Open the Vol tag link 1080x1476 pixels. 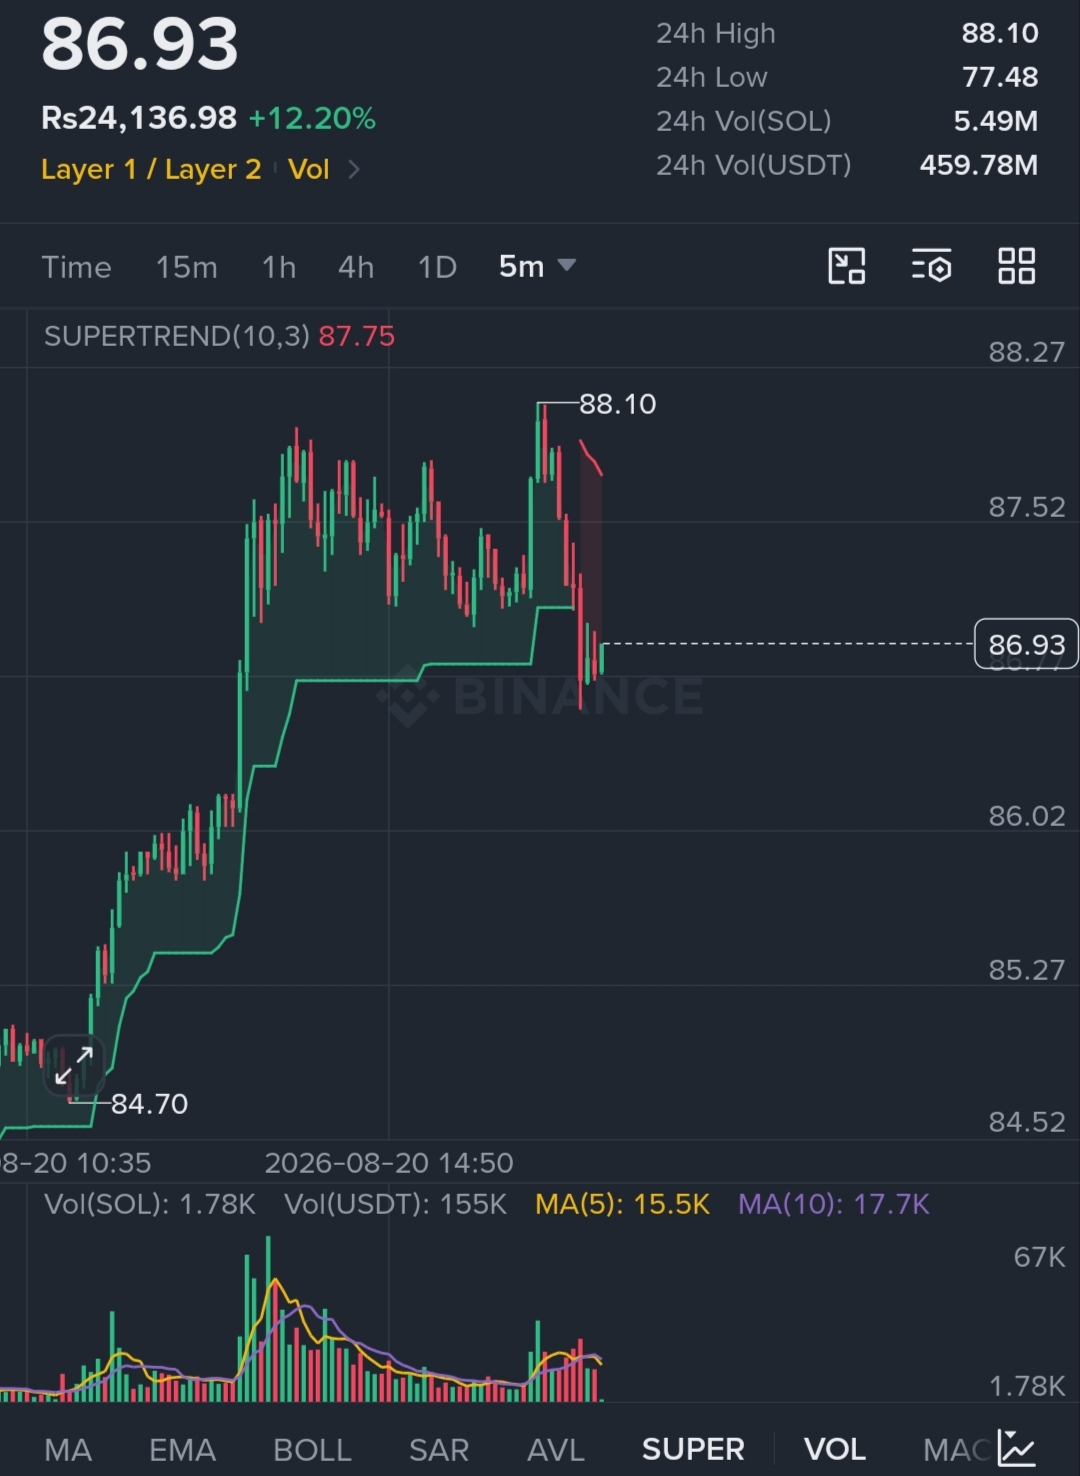(308, 169)
